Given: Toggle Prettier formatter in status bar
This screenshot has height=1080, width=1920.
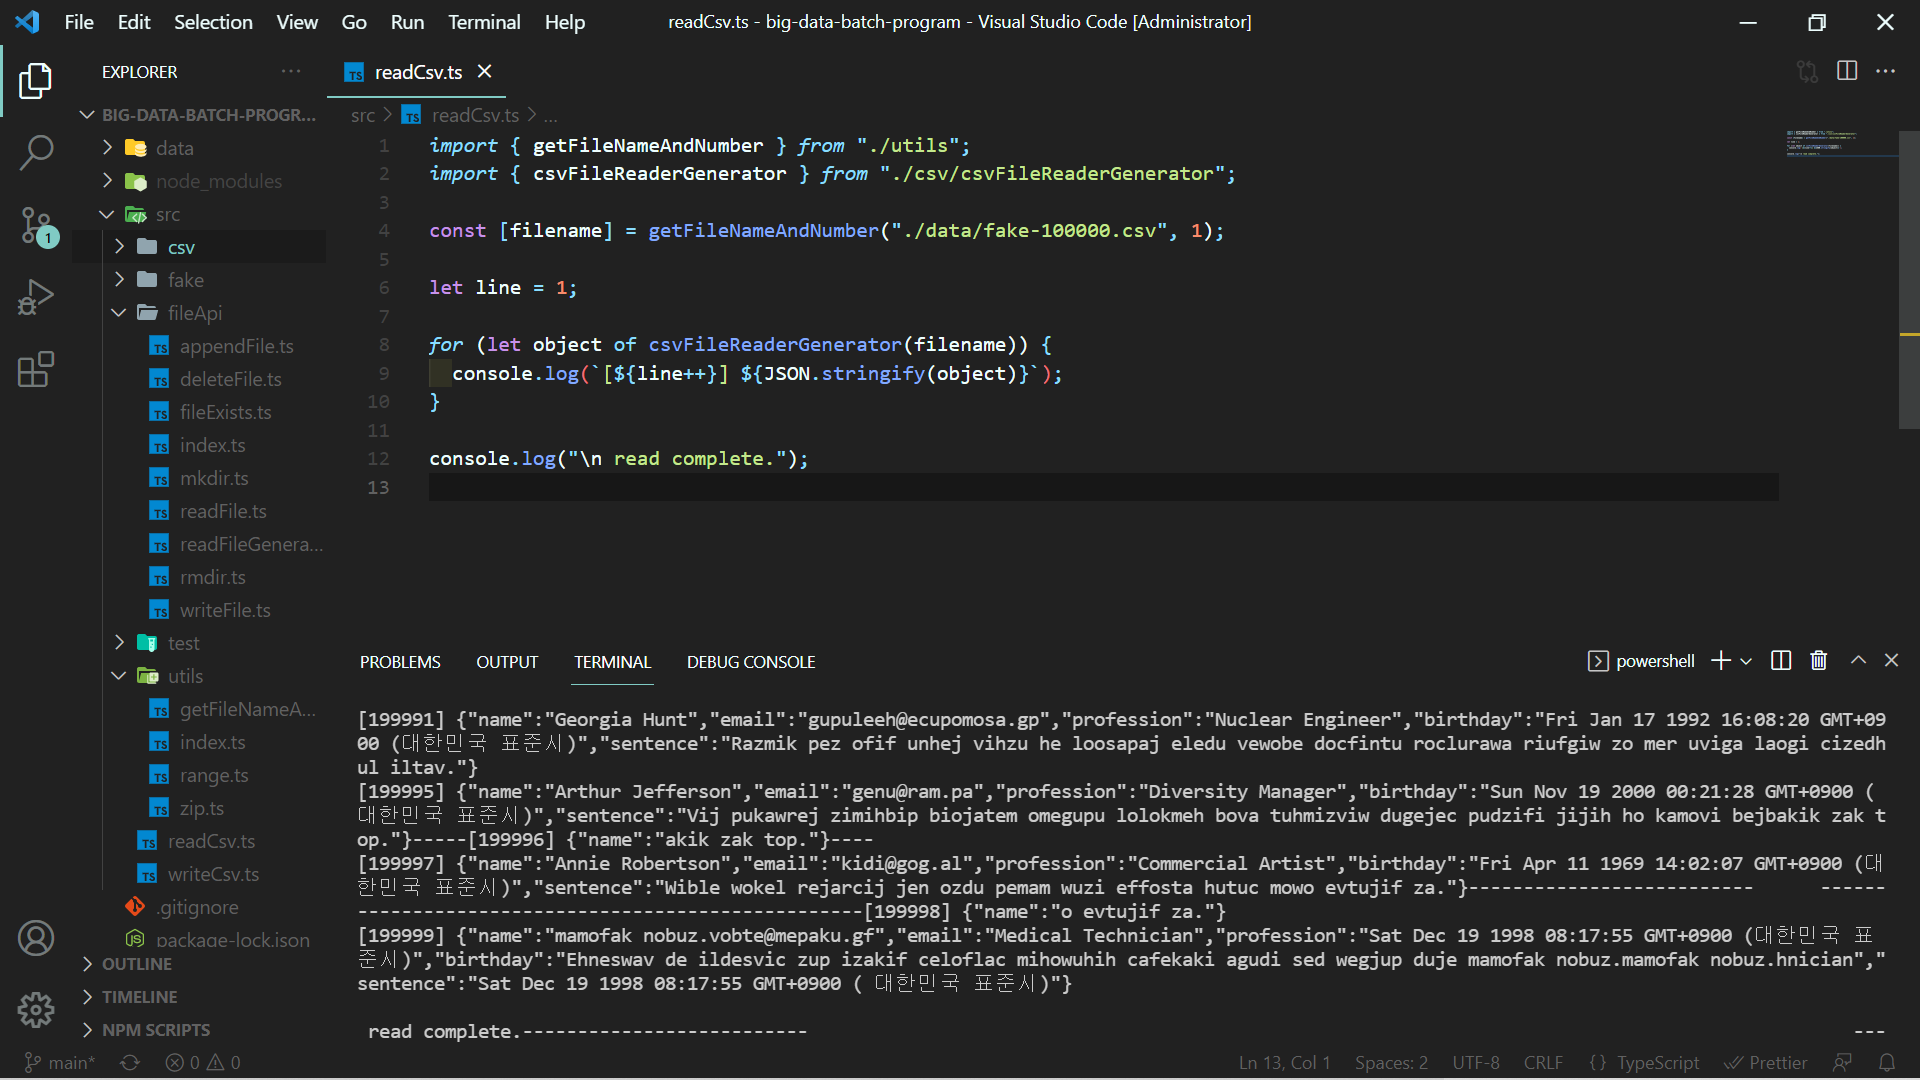Looking at the screenshot, I should click(x=1766, y=1063).
